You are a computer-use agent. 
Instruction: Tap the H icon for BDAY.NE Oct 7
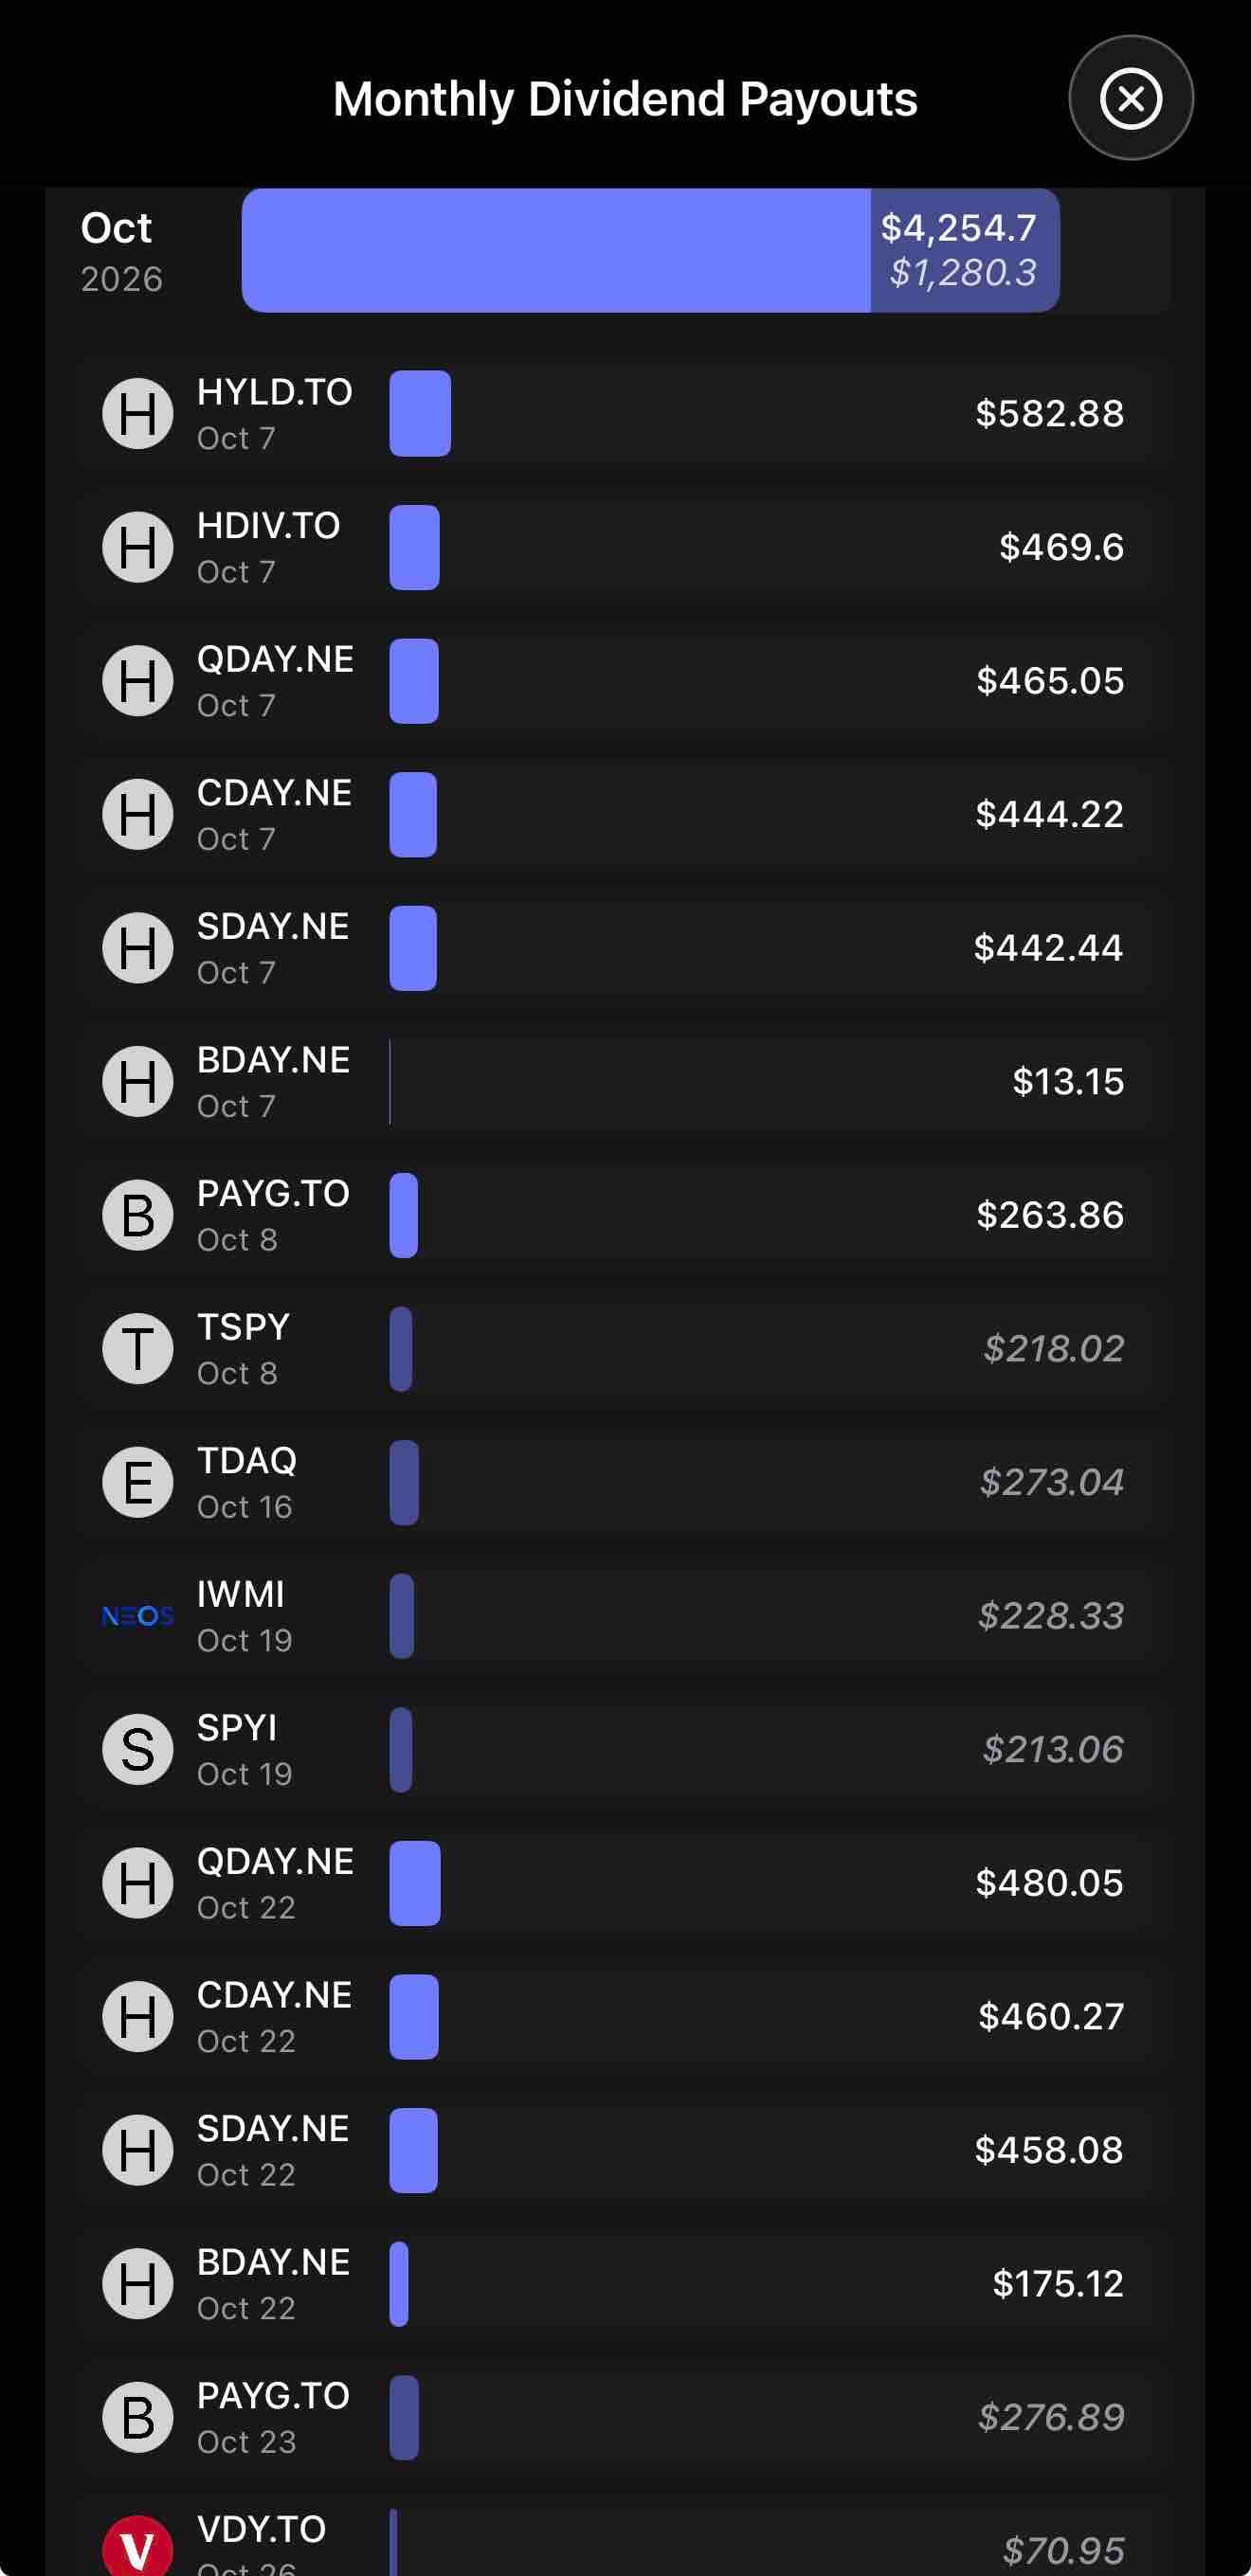point(138,1082)
